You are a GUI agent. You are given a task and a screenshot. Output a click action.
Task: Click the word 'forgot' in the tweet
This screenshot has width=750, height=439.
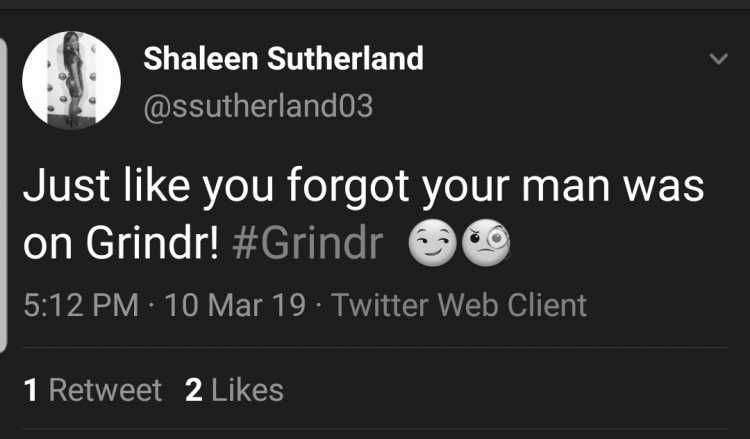tap(348, 187)
